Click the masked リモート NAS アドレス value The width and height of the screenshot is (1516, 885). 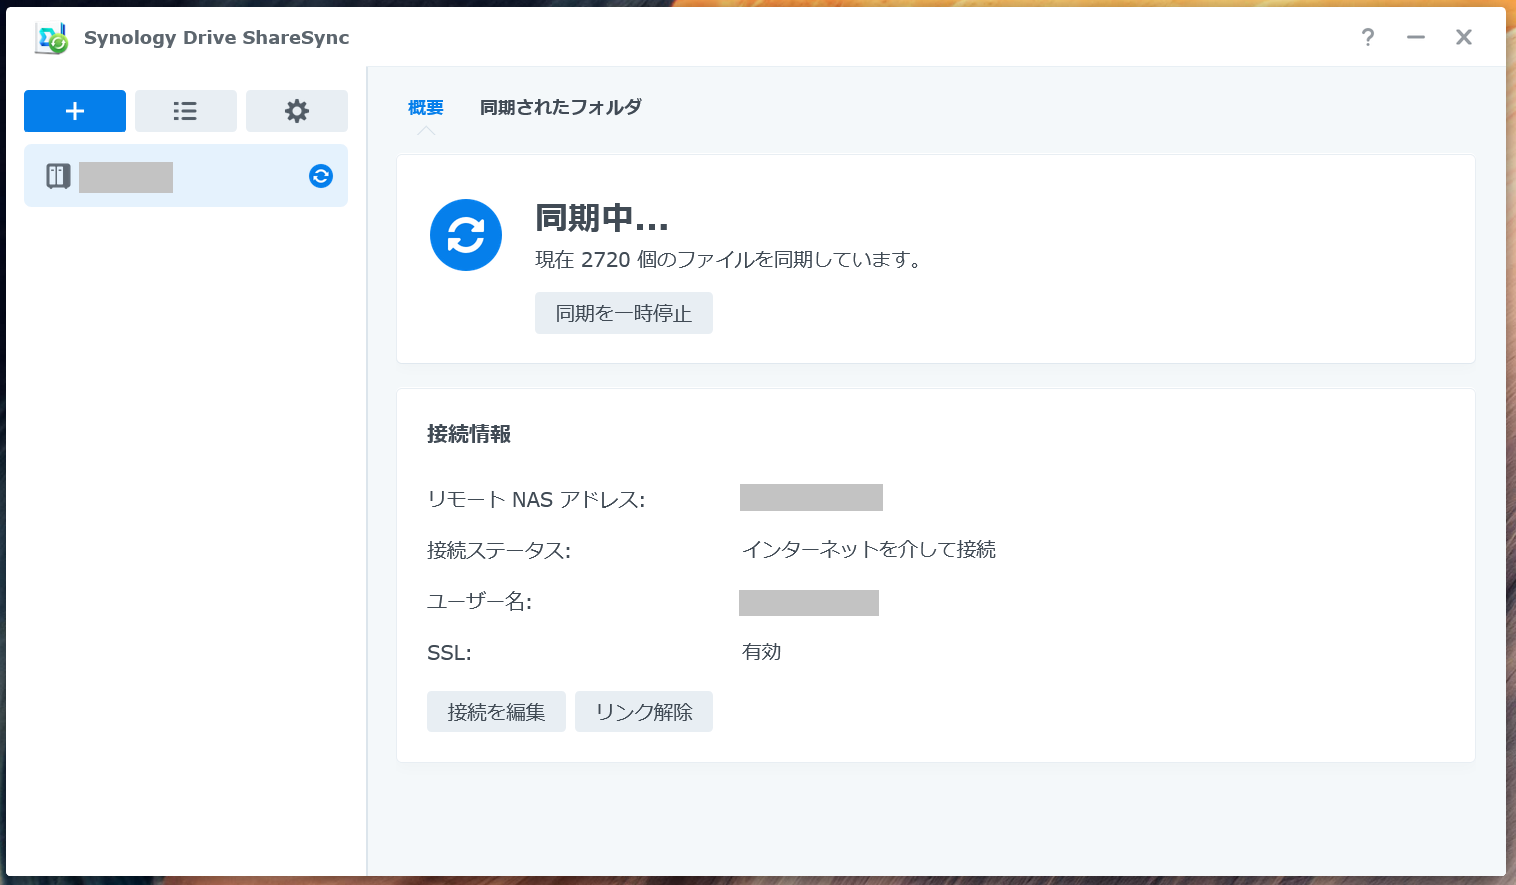tap(811, 497)
